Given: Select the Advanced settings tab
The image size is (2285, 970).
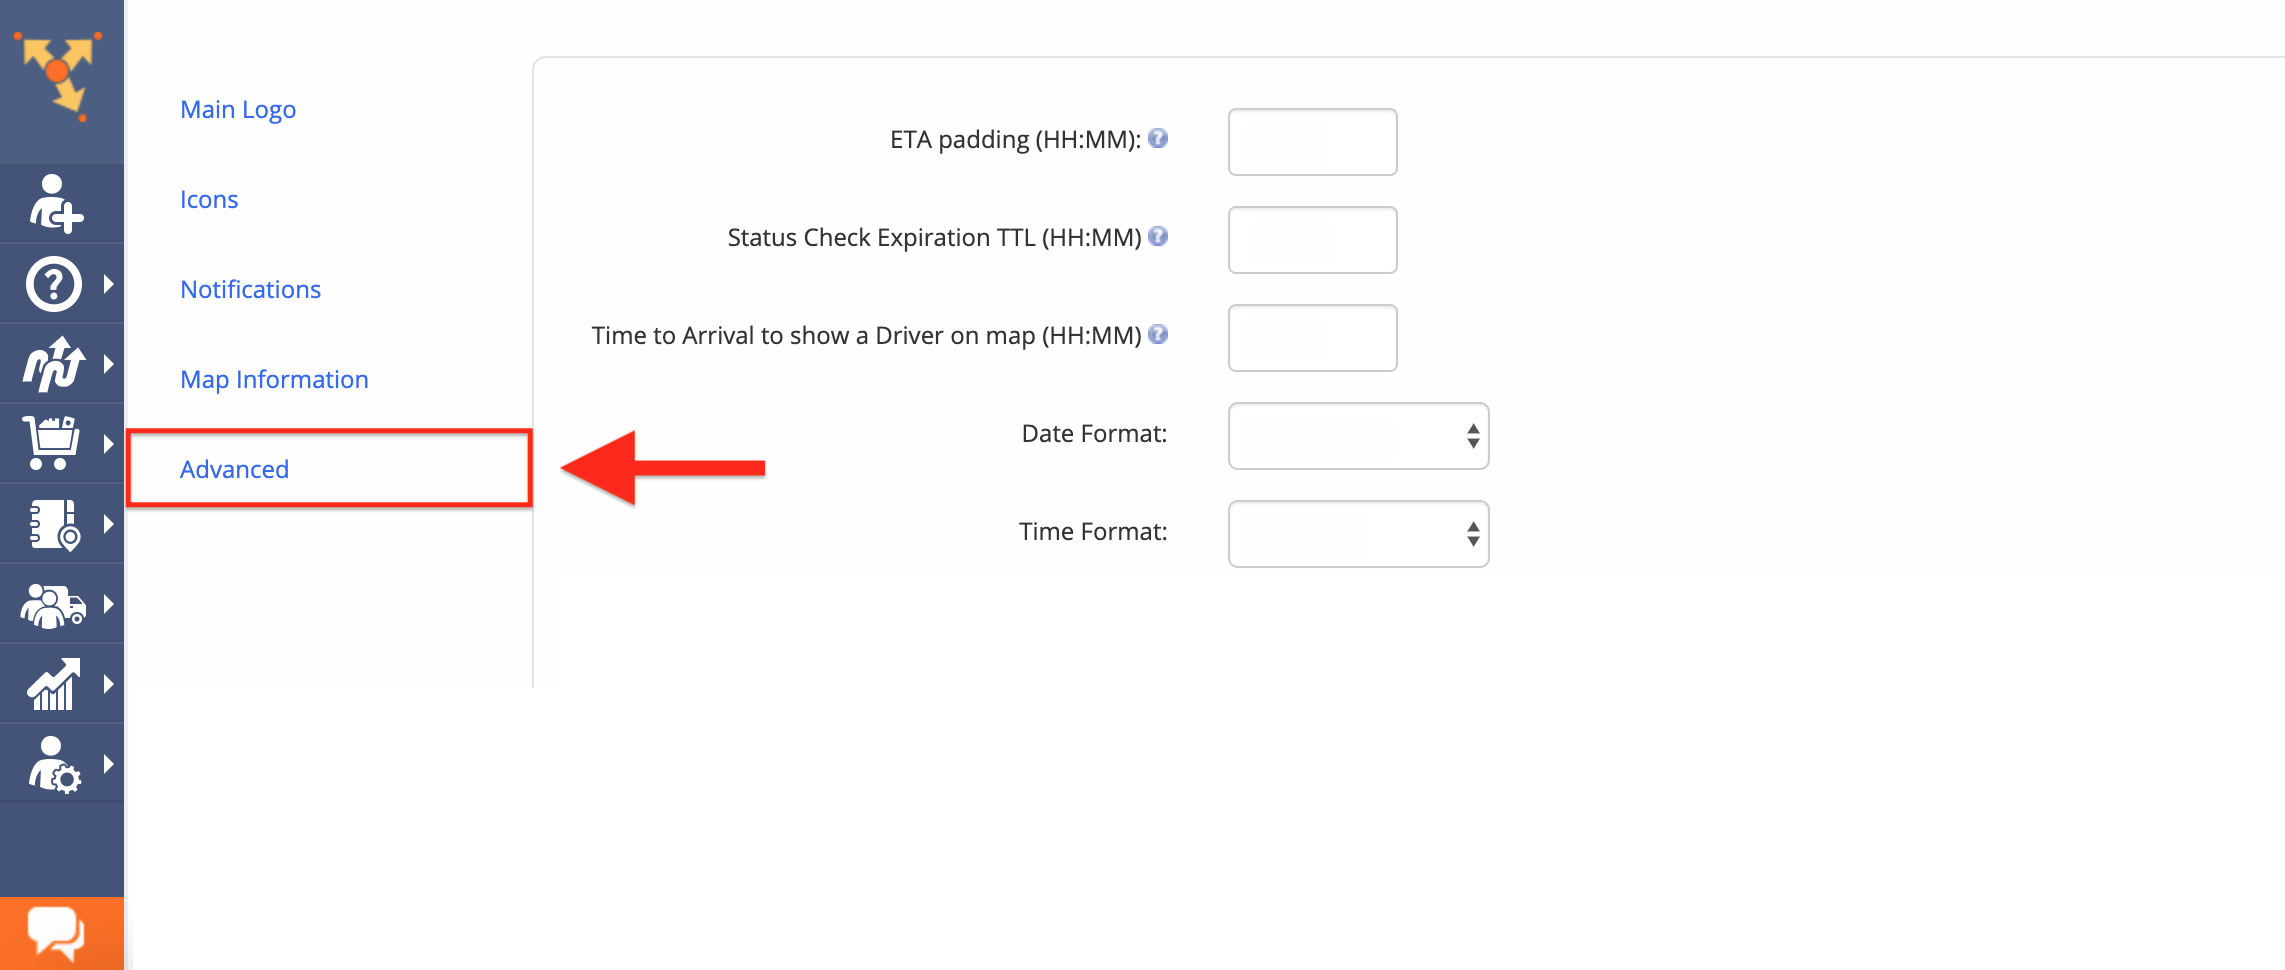Looking at the screenshot, I should 234,469.
